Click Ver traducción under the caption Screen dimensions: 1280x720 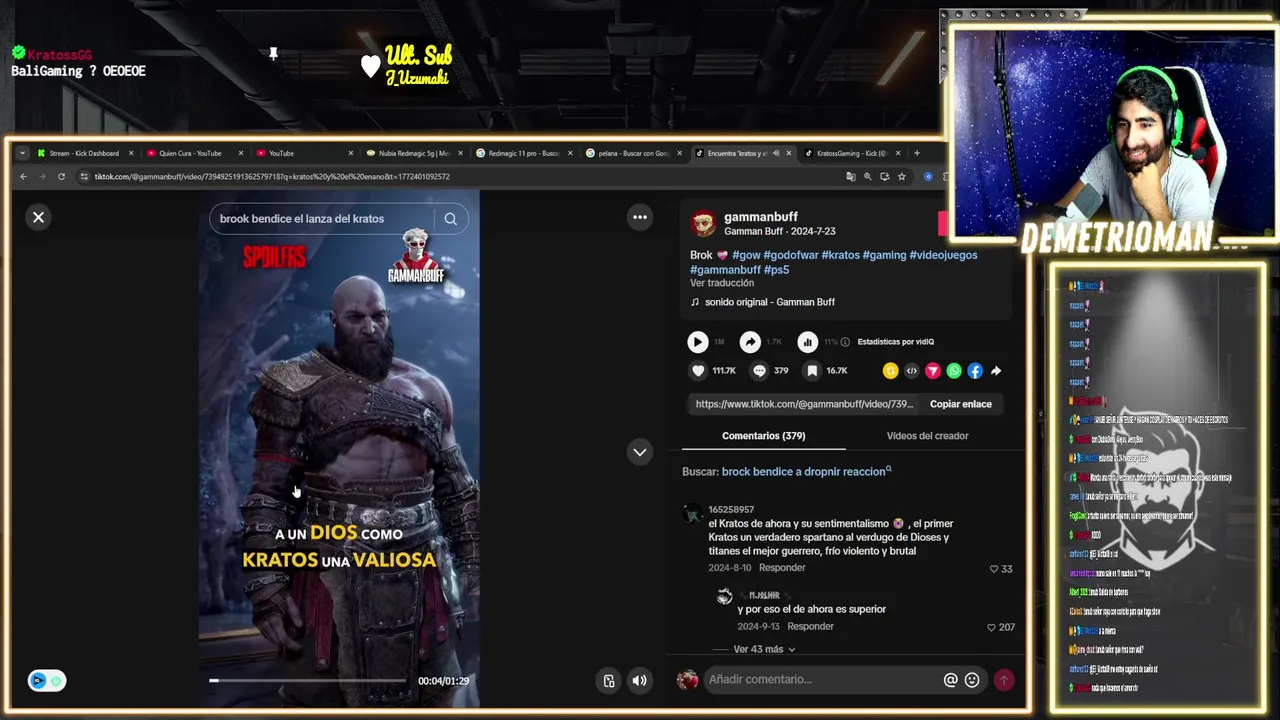point(722,283)
